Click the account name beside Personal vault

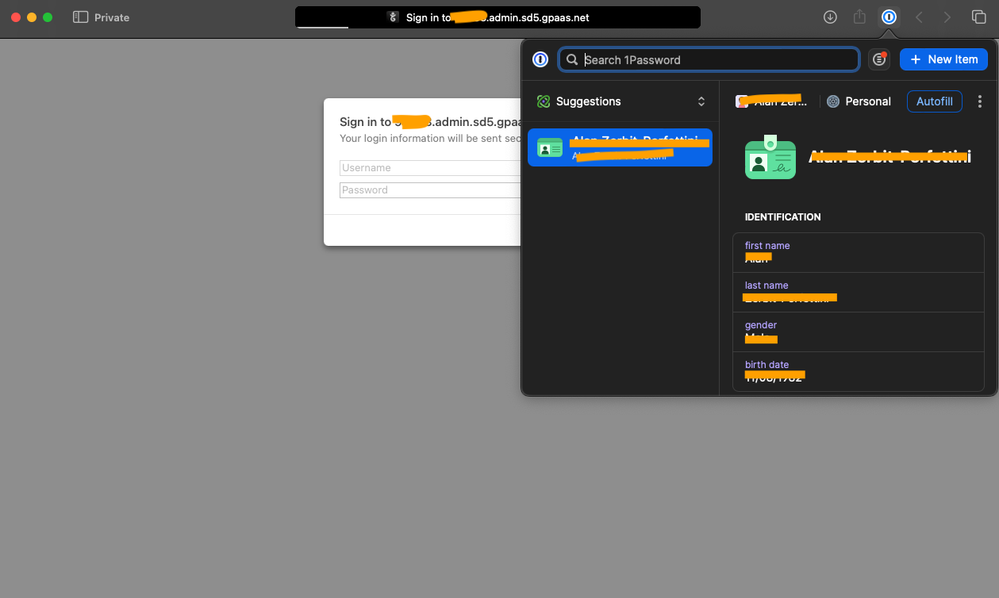770,102
